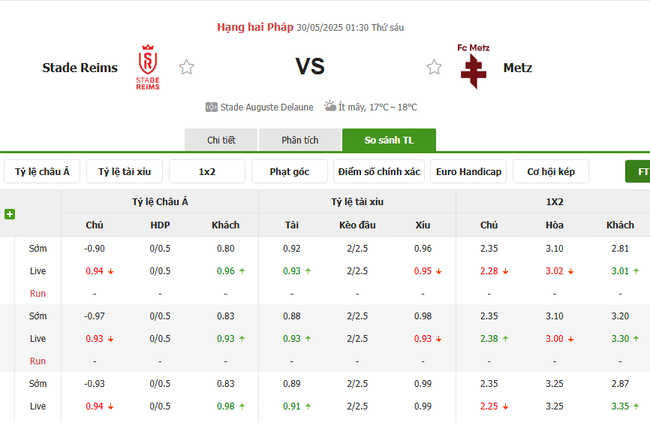Open the Điểm số chính xác view
This screenshot has width=650, height=423.
pyautogui.click(x=379, y=172)
